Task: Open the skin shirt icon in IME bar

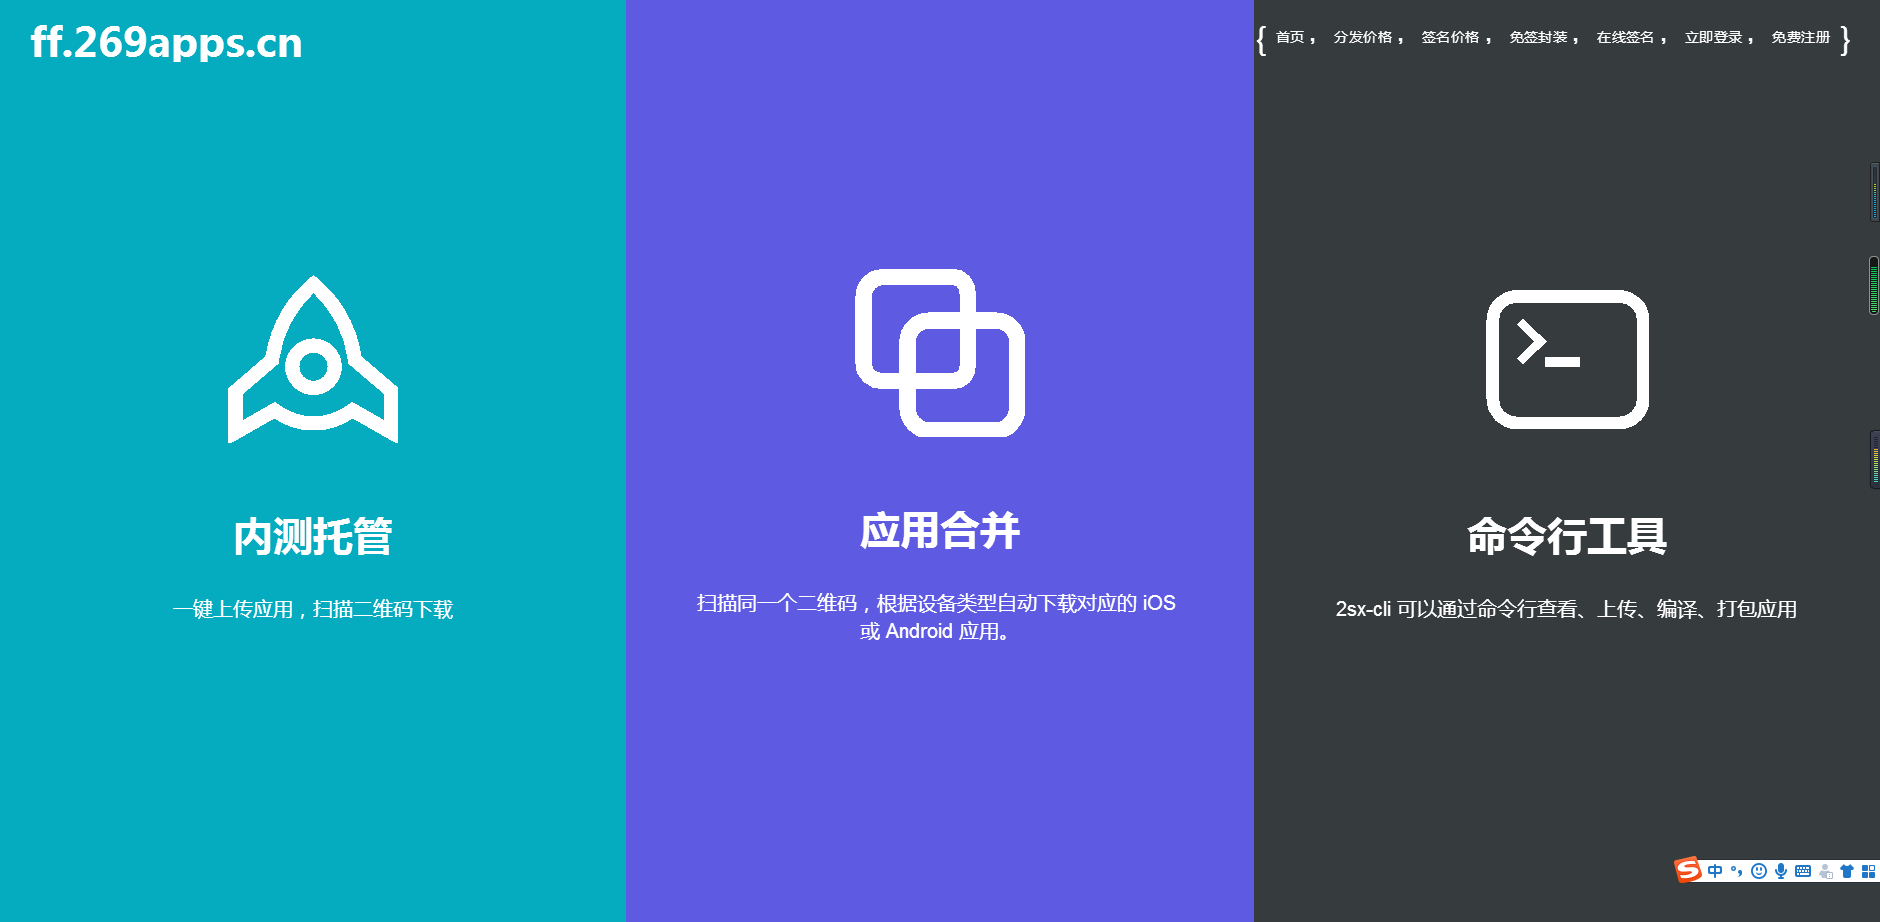Action: pyautogui.click(x=1847, y=871)
